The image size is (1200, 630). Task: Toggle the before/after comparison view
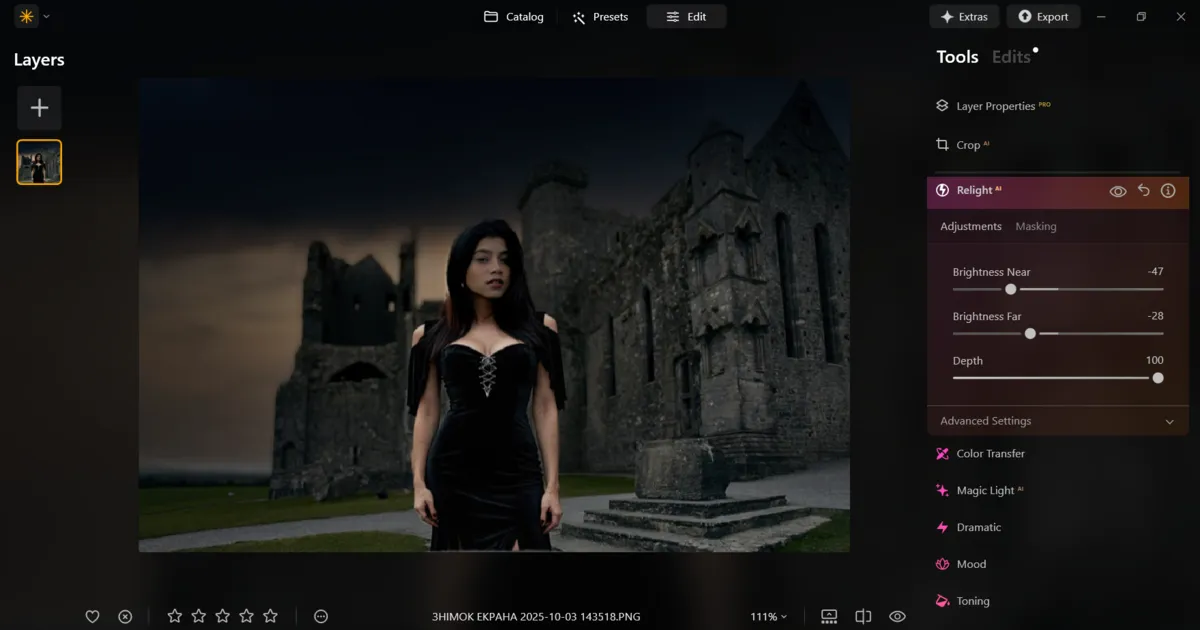tap(863, 616)
